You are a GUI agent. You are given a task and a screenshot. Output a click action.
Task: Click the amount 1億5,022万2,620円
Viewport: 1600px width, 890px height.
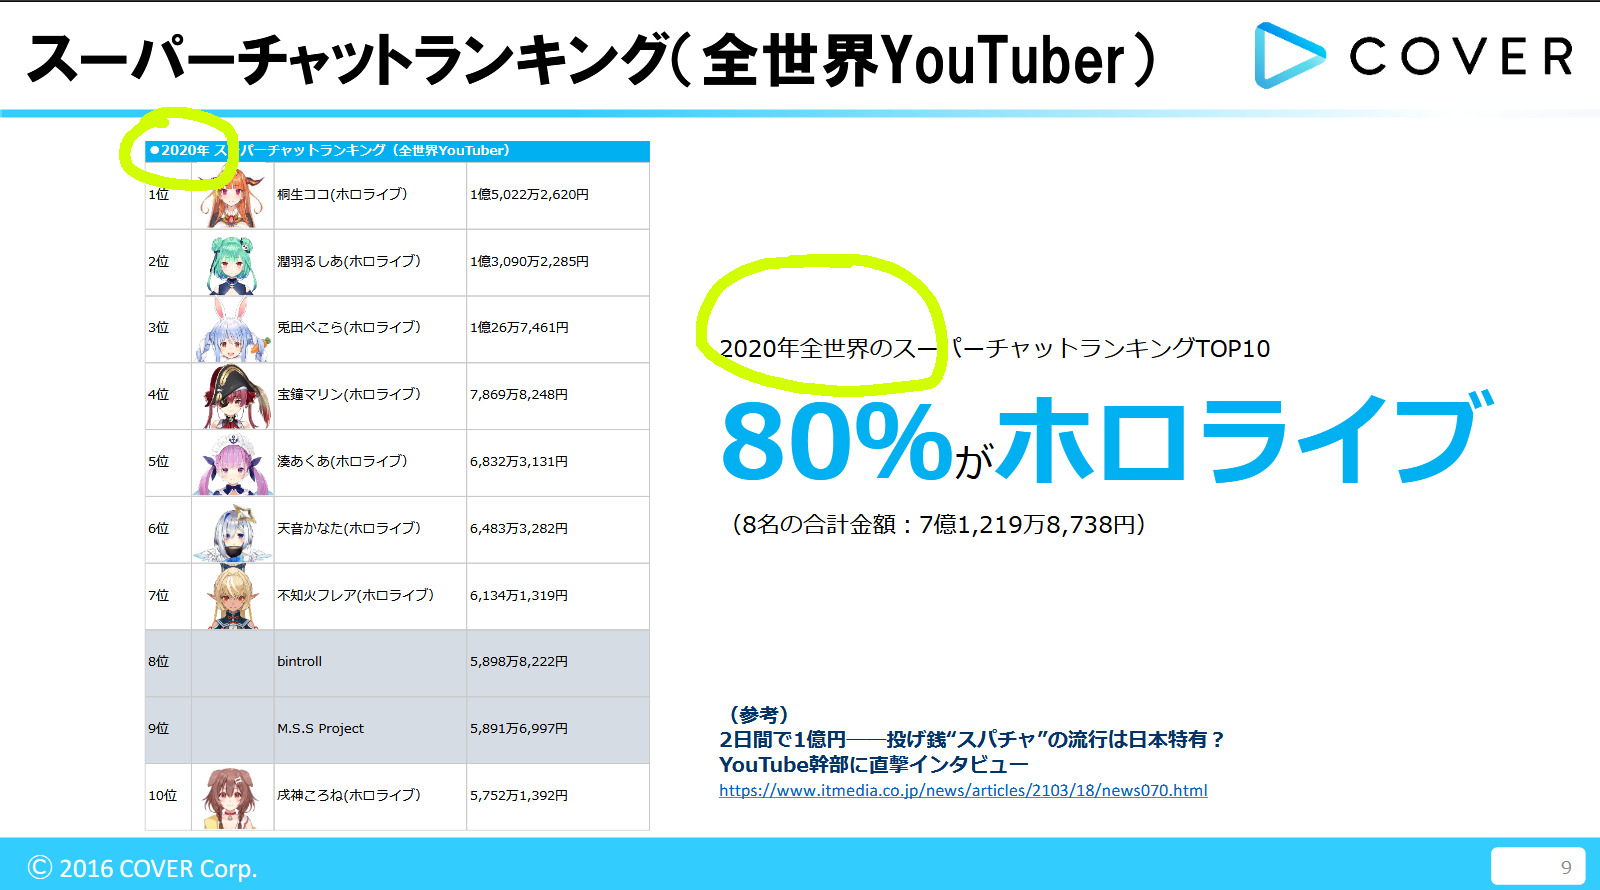529,194
